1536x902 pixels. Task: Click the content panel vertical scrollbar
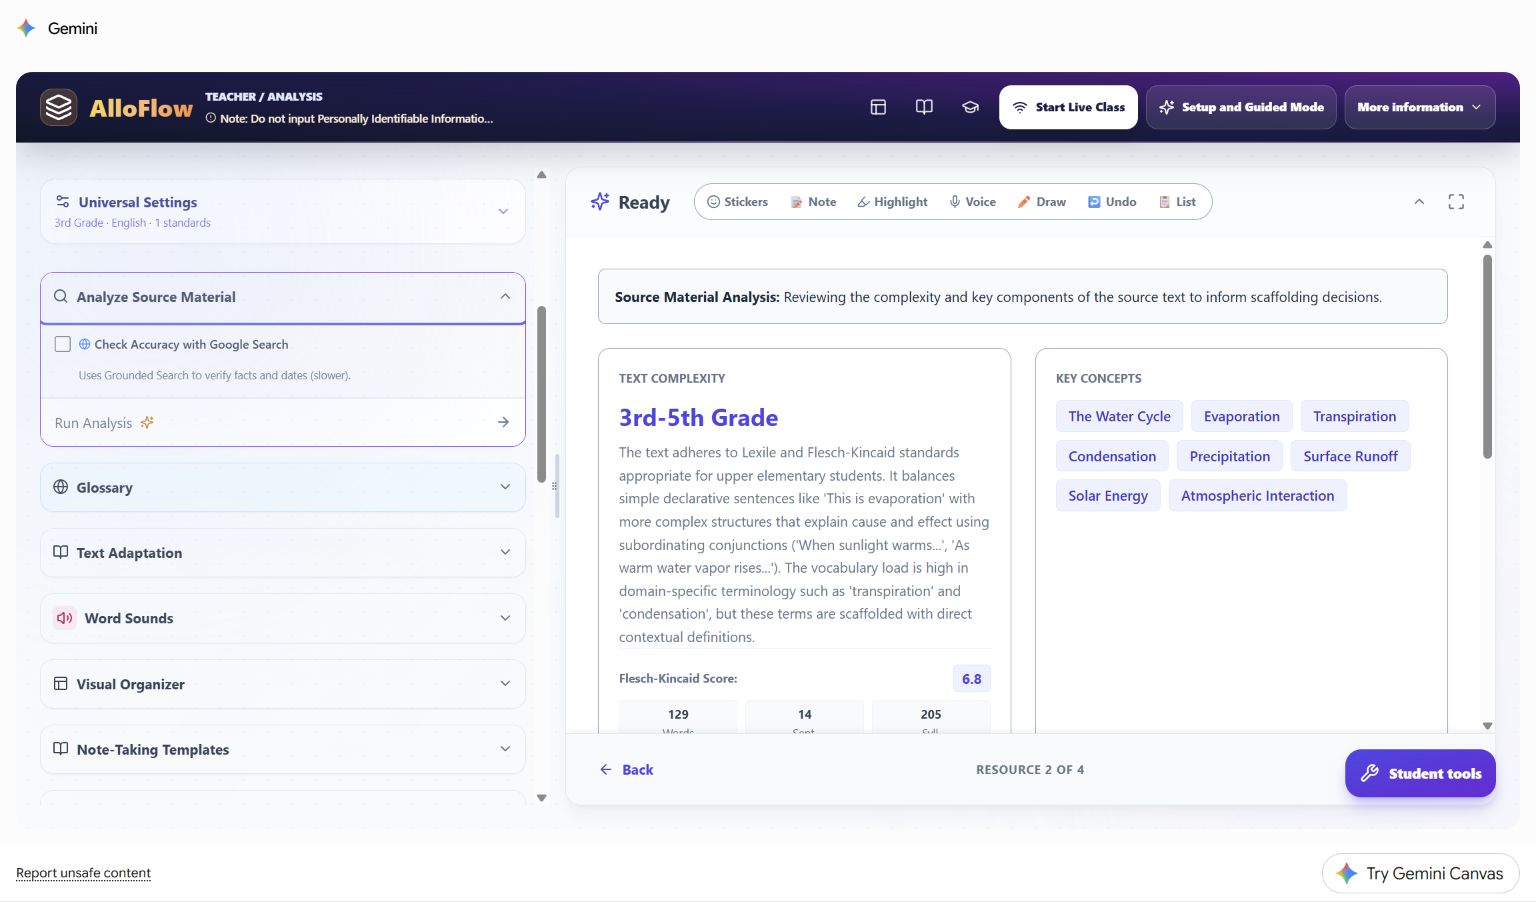(x=1487, y=357)
